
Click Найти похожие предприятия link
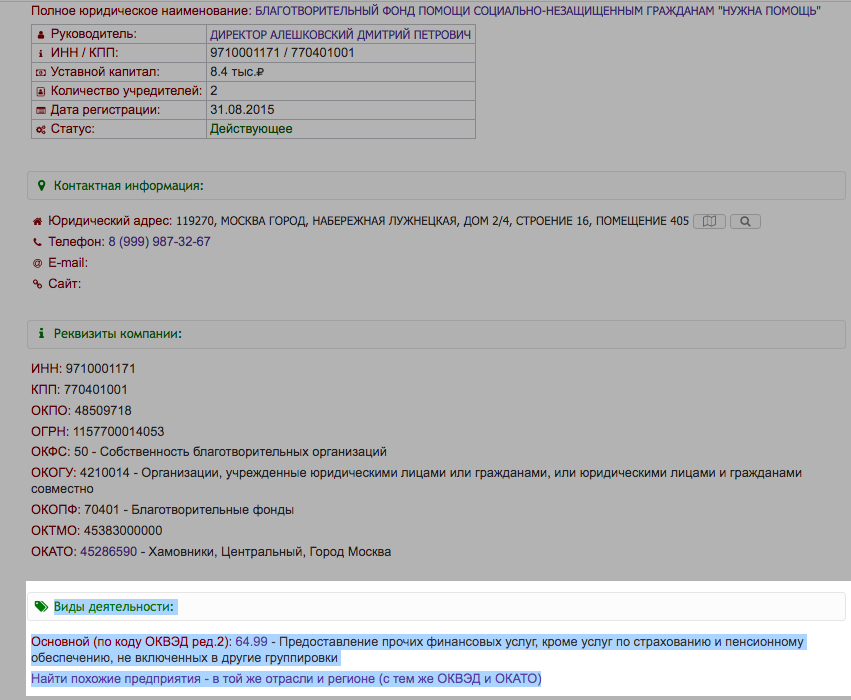click(x=286, y=679)
